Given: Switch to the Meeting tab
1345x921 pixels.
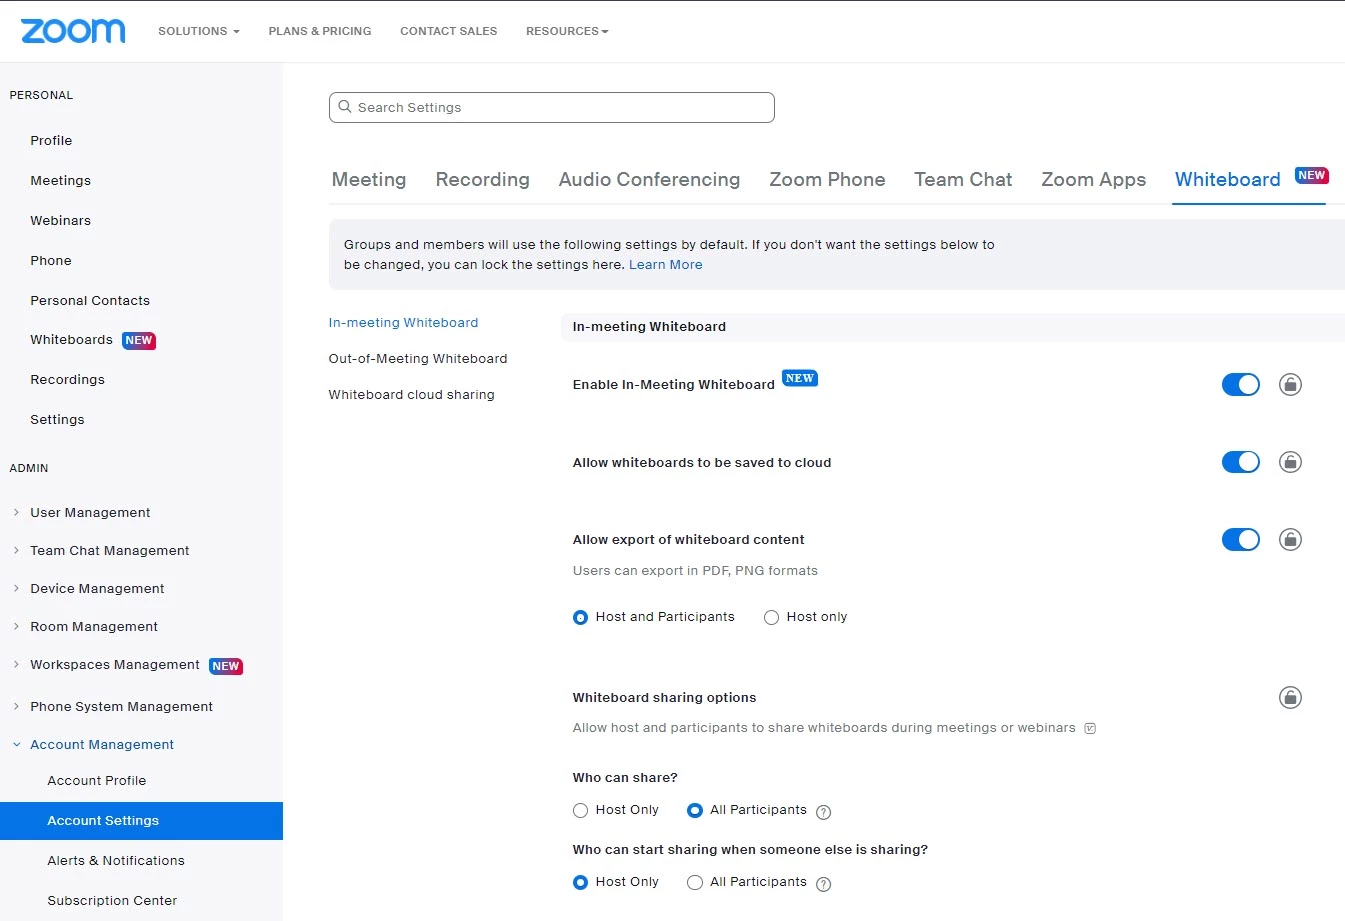Looking at the screenshot, I should tap(369, 180).
